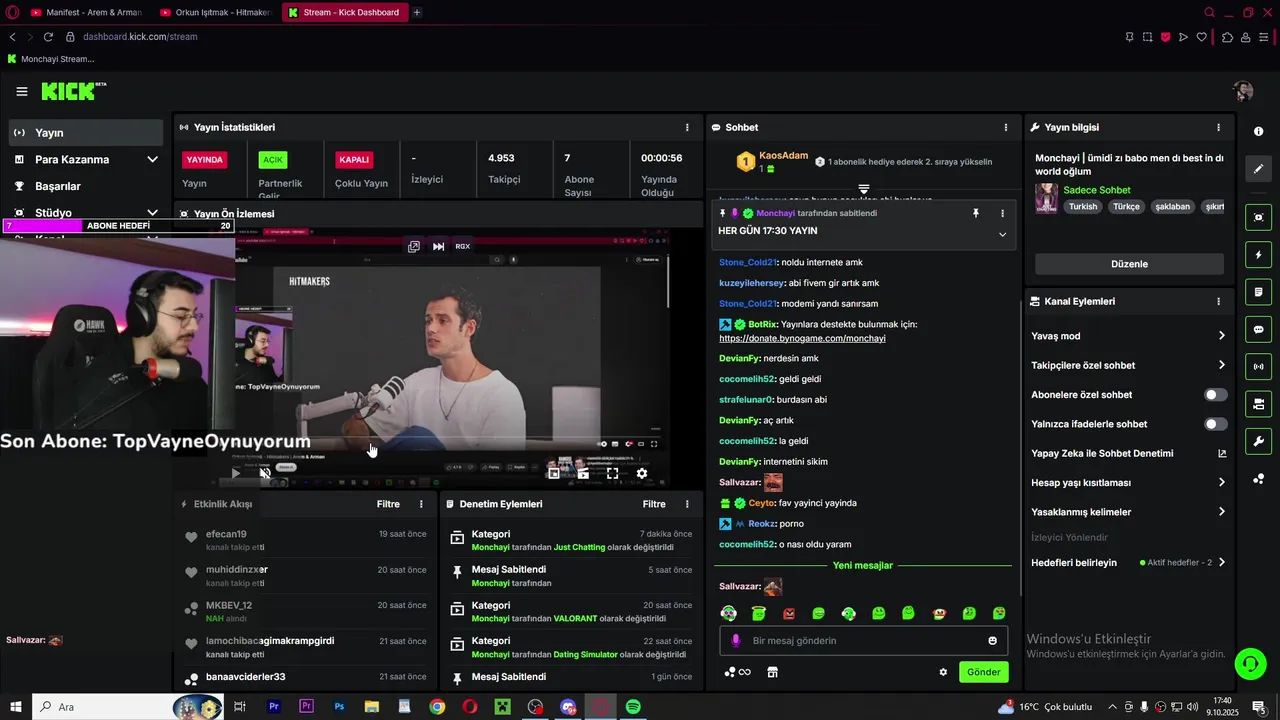
Task: Open Yapay Zeka ile Sohbet Denetimi external link
Action: pos(1221,453)
